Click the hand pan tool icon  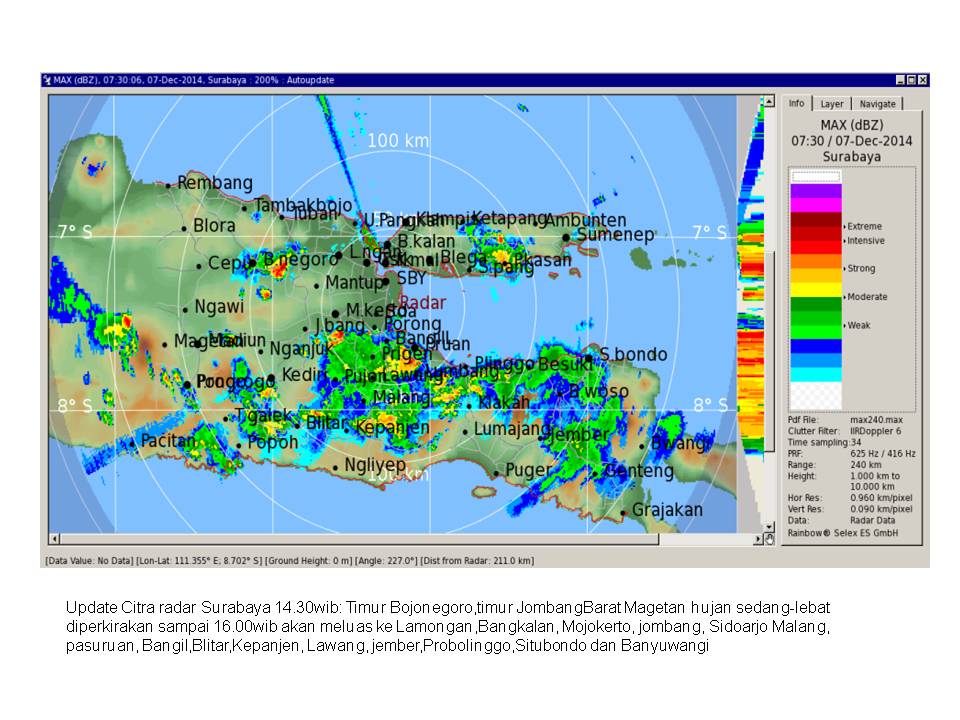pos(770,539)
